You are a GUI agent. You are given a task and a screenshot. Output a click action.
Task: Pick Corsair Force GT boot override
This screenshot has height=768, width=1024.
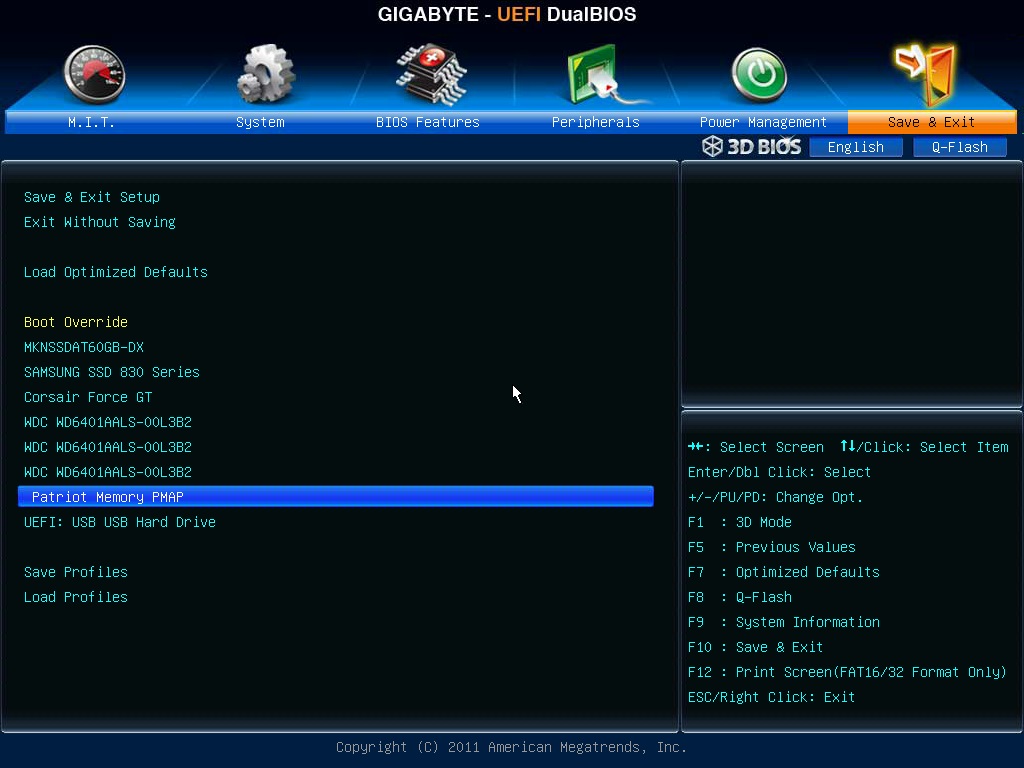pyautogui.click(x=88, y=397)
